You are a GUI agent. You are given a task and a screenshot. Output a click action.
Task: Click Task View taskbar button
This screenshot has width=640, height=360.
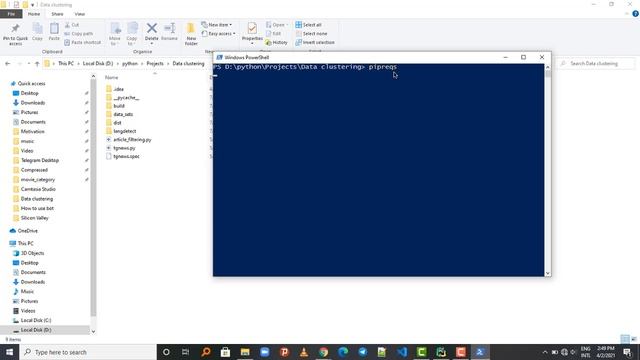point(185,352)
